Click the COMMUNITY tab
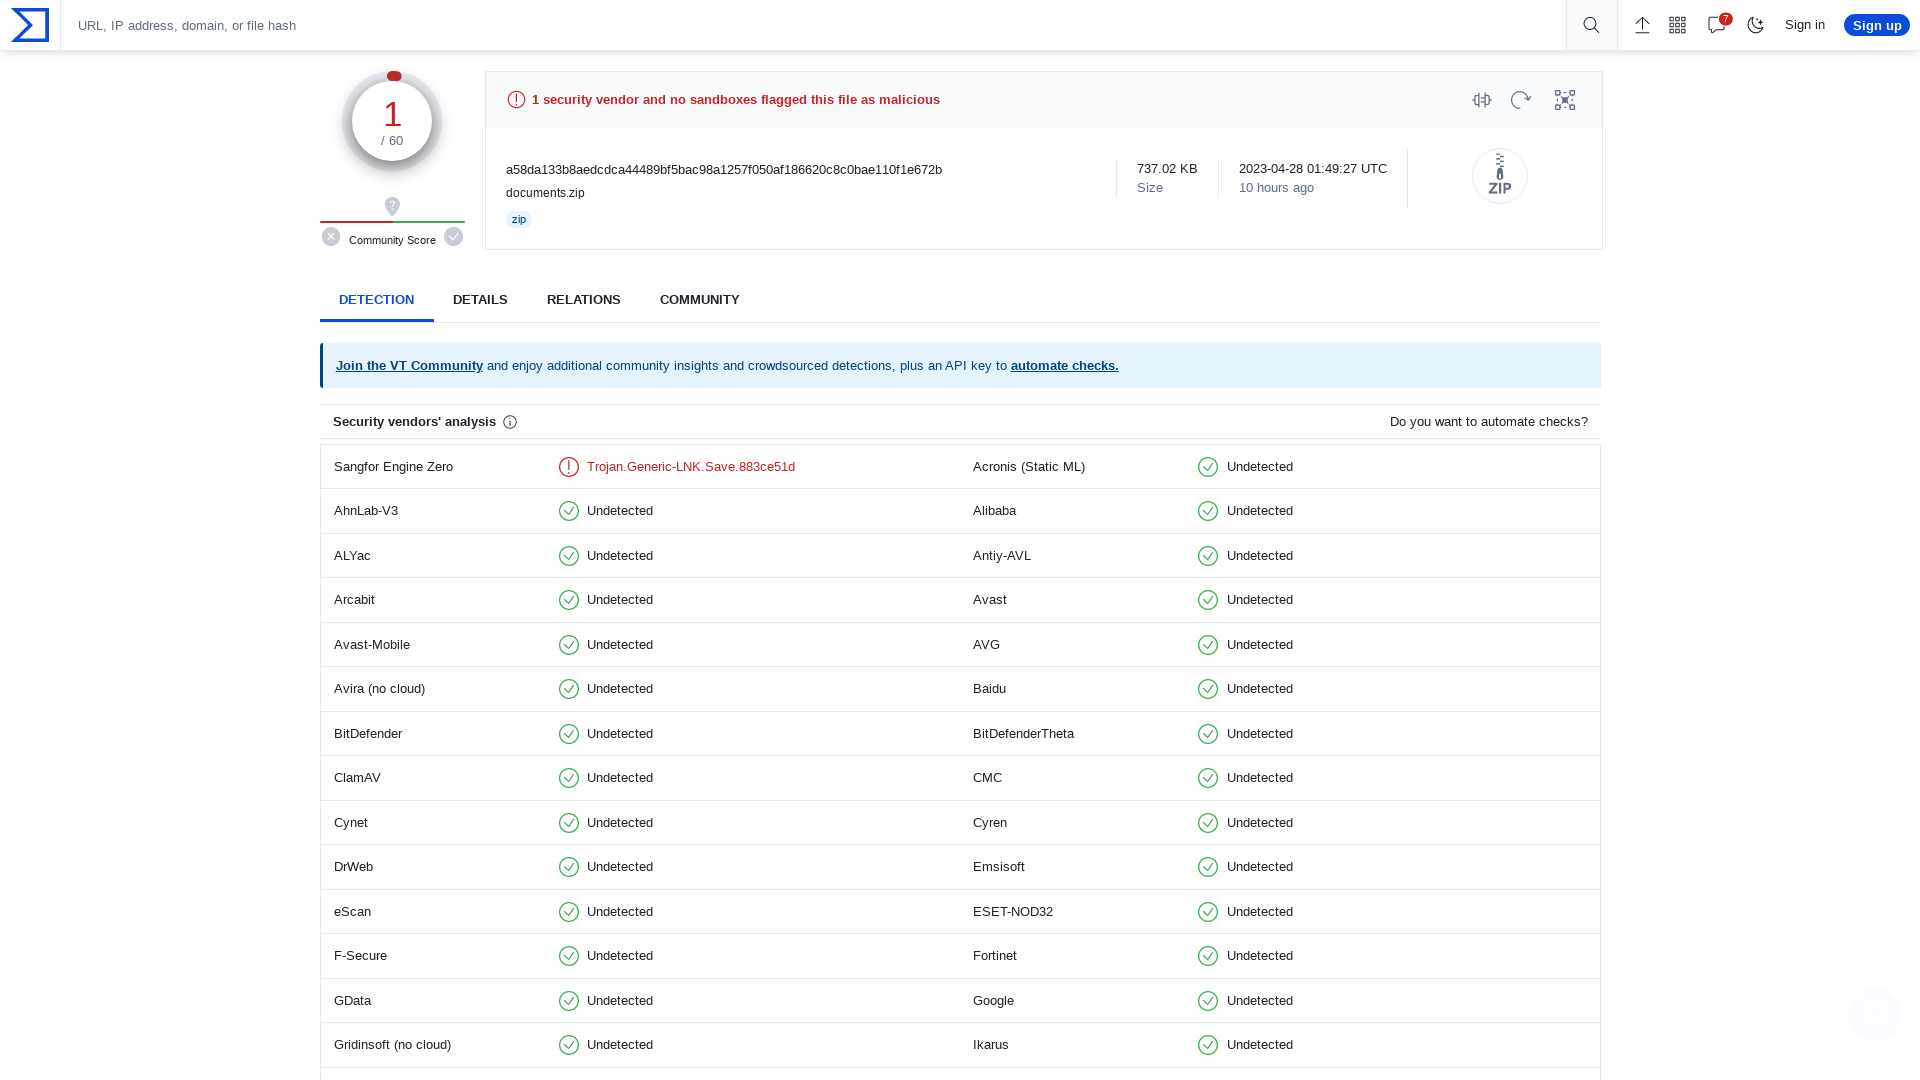Screen dimensions: 1920x1080 [699, 299]
